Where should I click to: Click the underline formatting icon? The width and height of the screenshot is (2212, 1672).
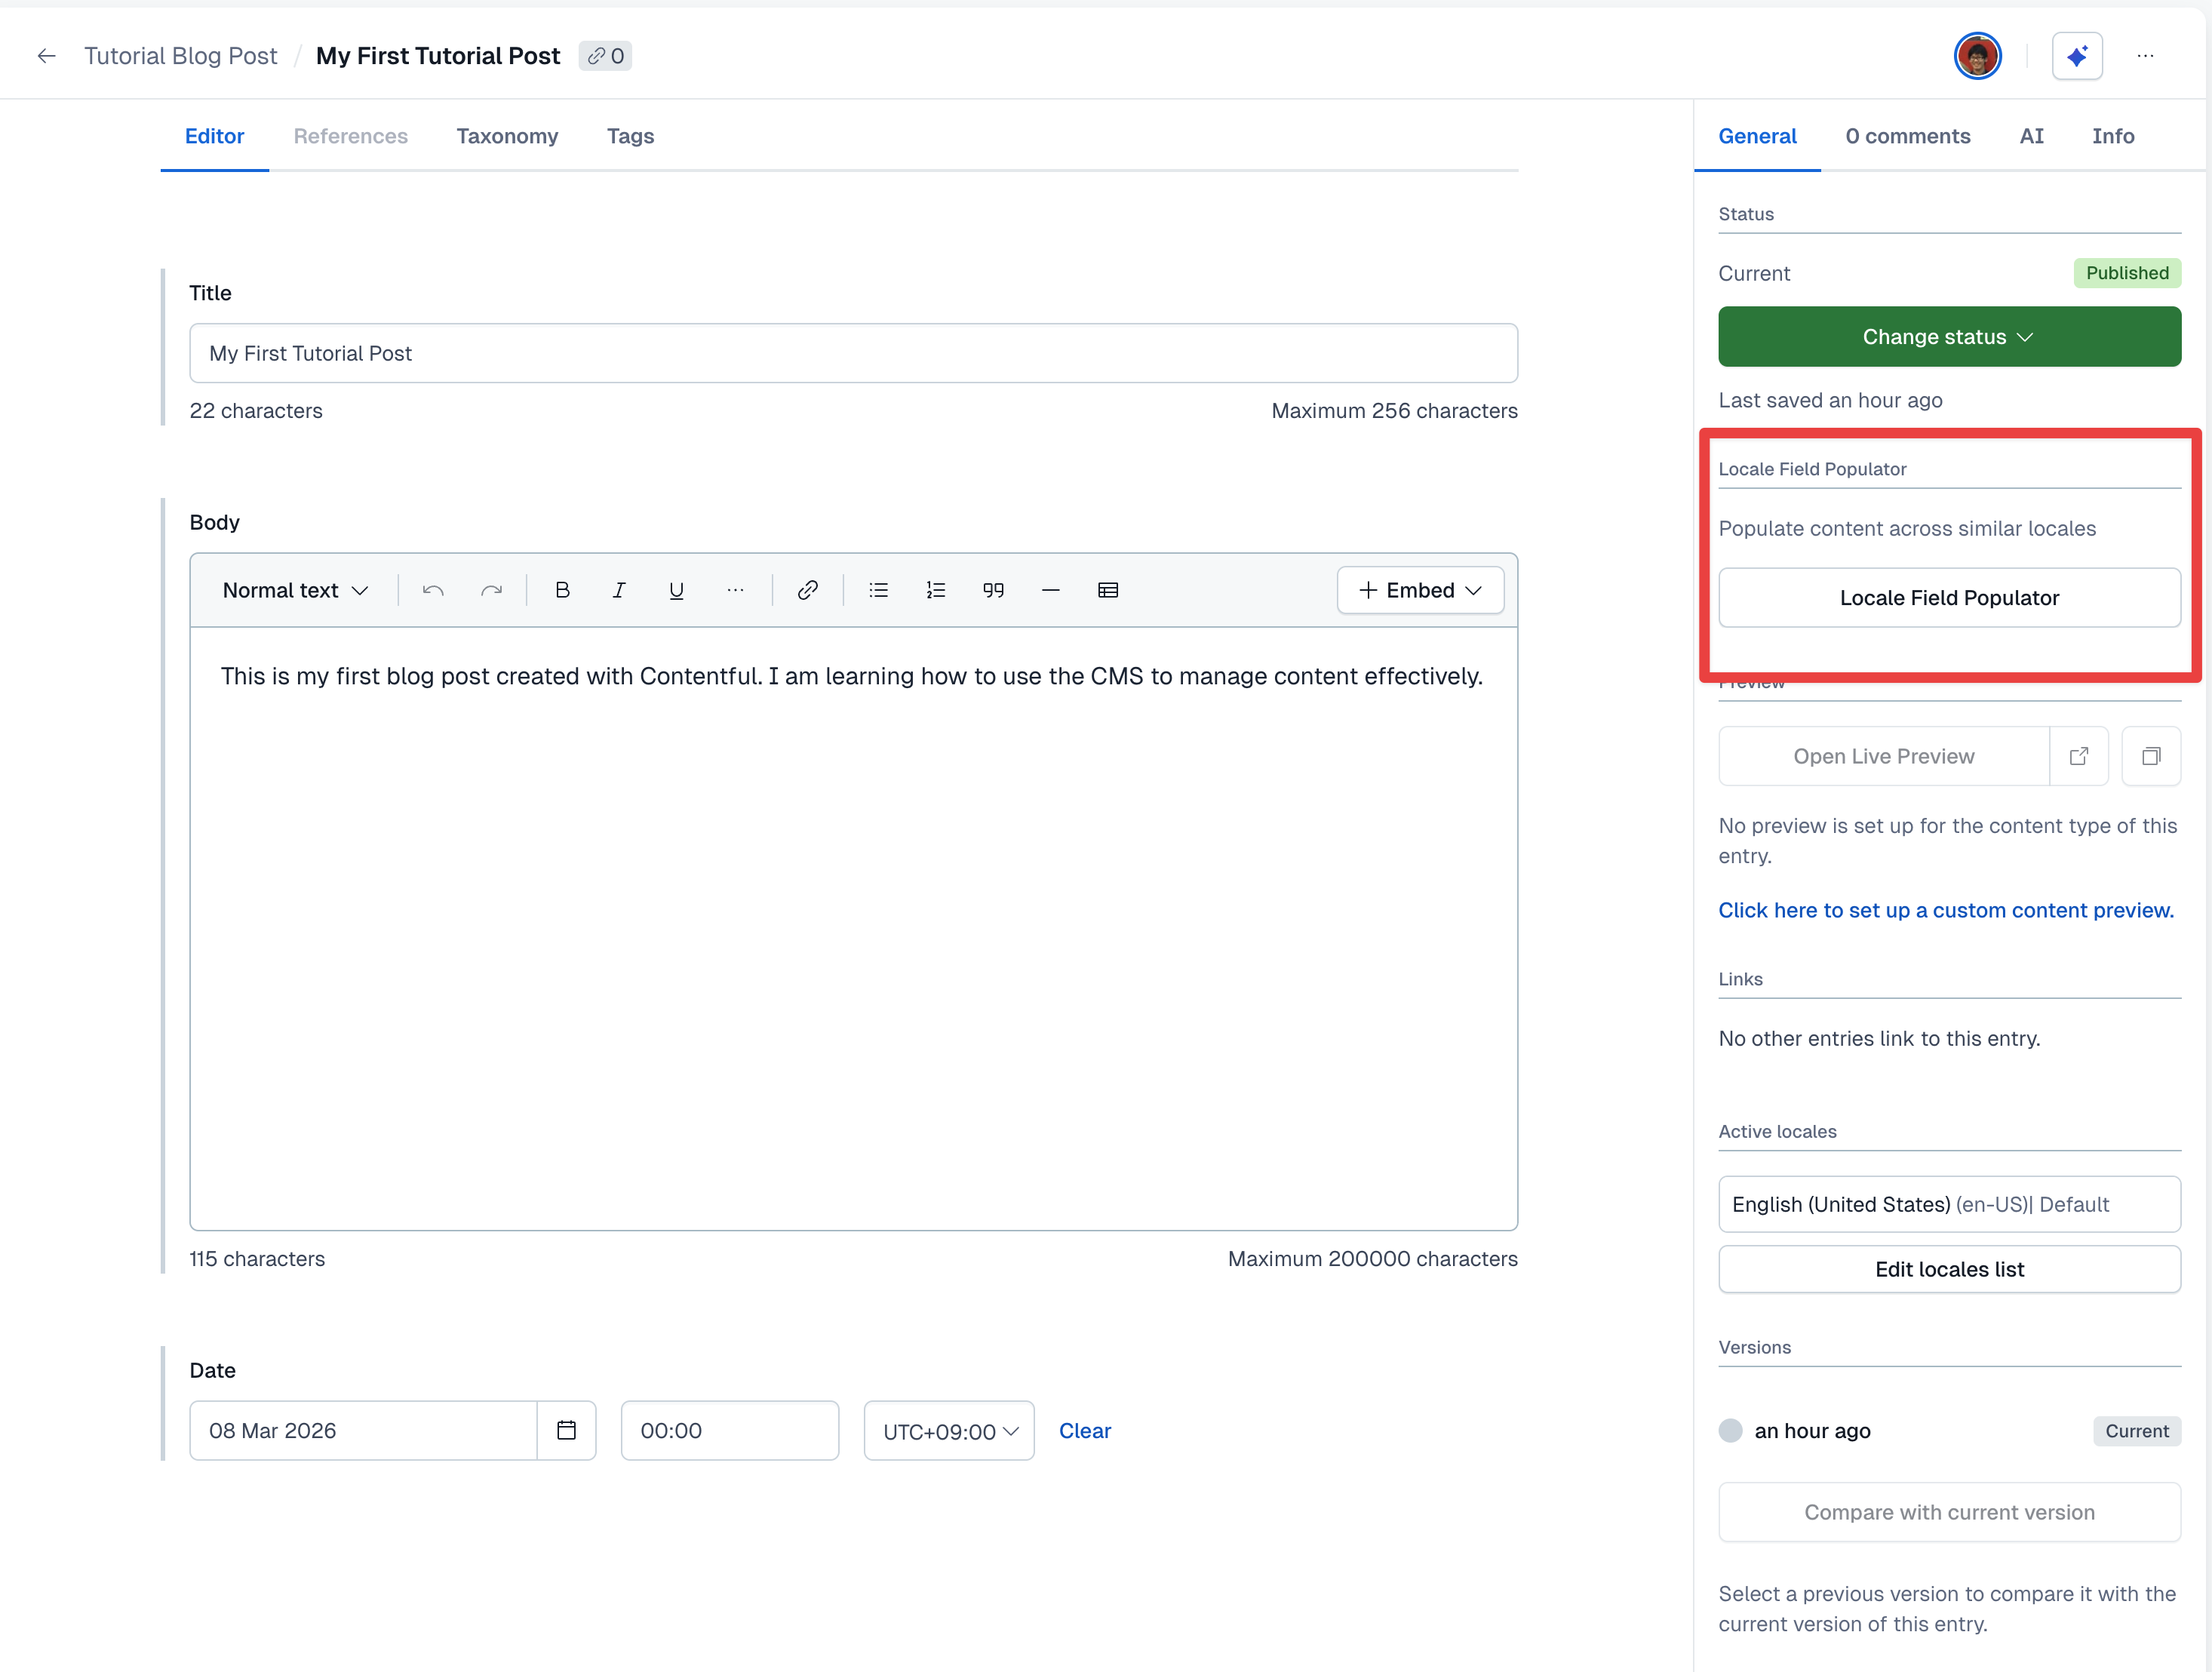point(676,590)
